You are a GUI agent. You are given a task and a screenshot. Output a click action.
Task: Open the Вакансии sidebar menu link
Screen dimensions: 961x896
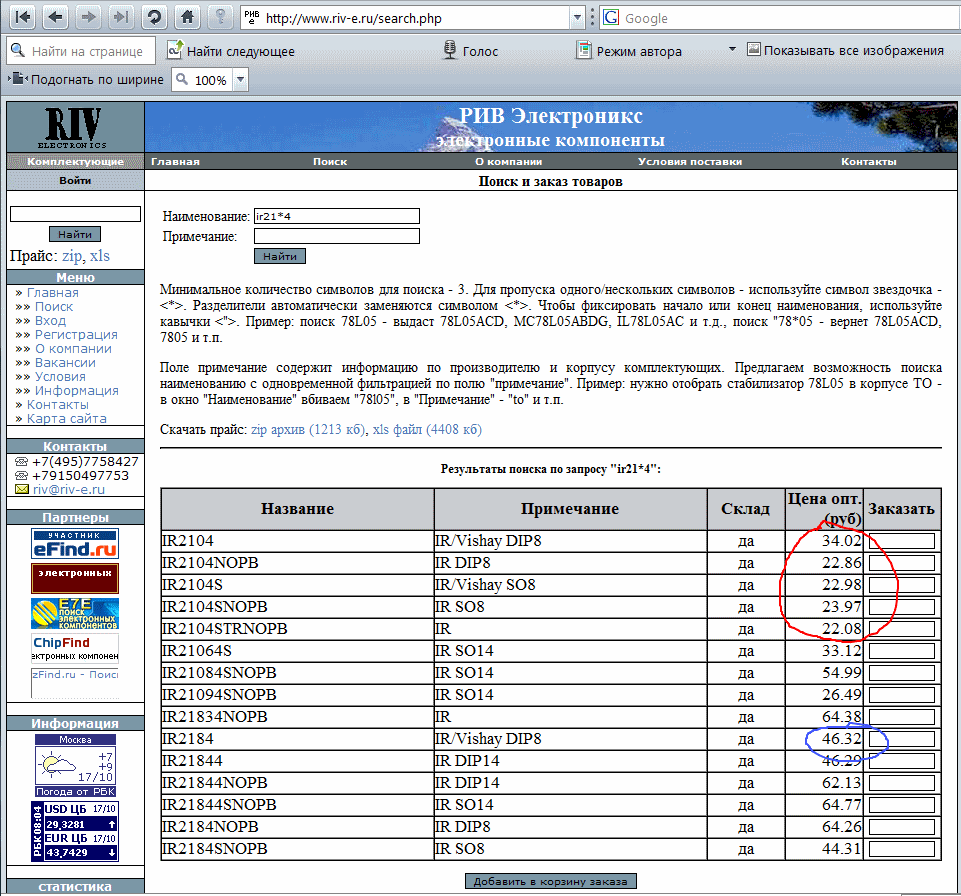click(x=65, y=363)
